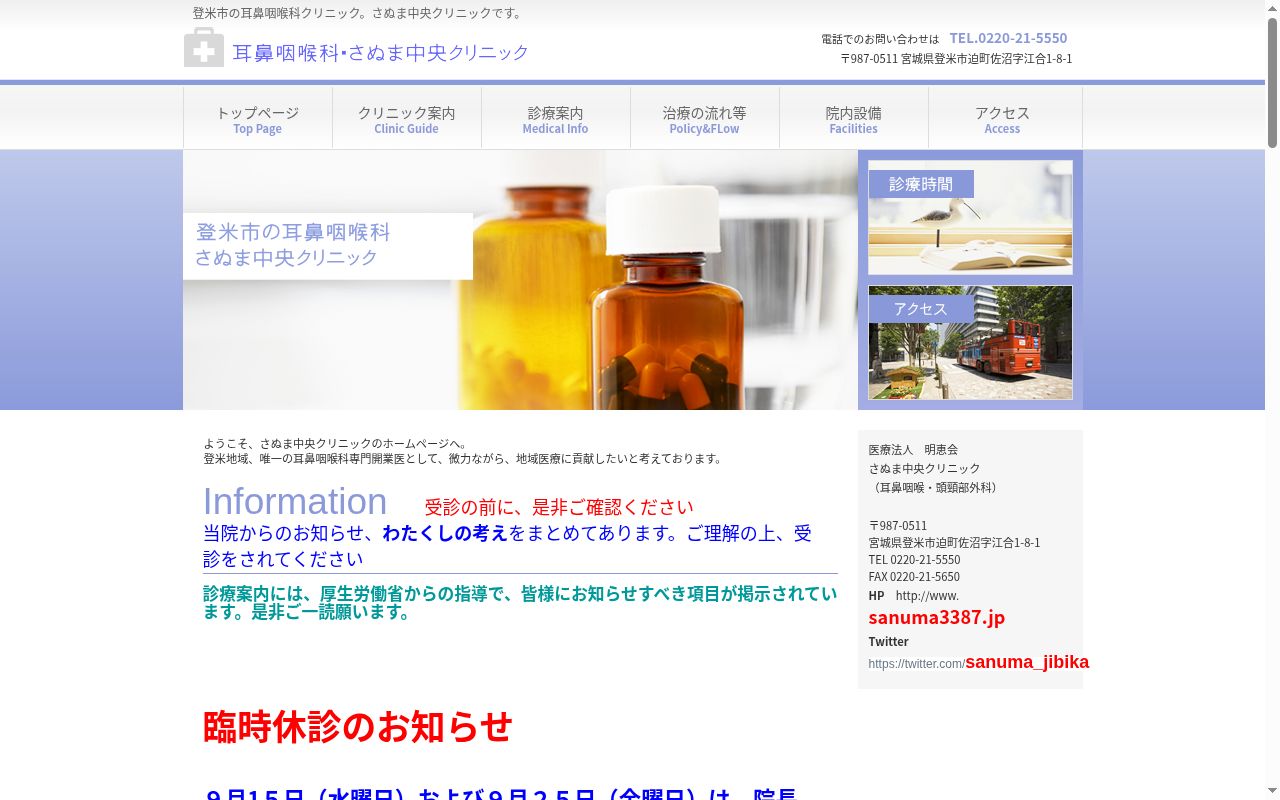Open the トップページ Top Page menu
Image resolution: width=1280 pixels, height=800 pixels.
[258, 119]
